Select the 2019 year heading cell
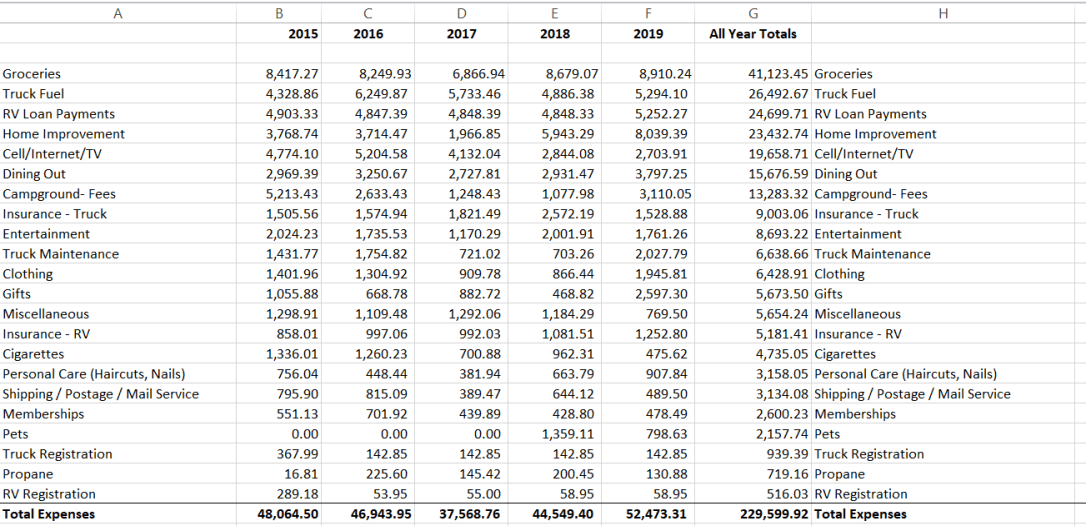1086x526 pixels. click(x=648, y=34)
